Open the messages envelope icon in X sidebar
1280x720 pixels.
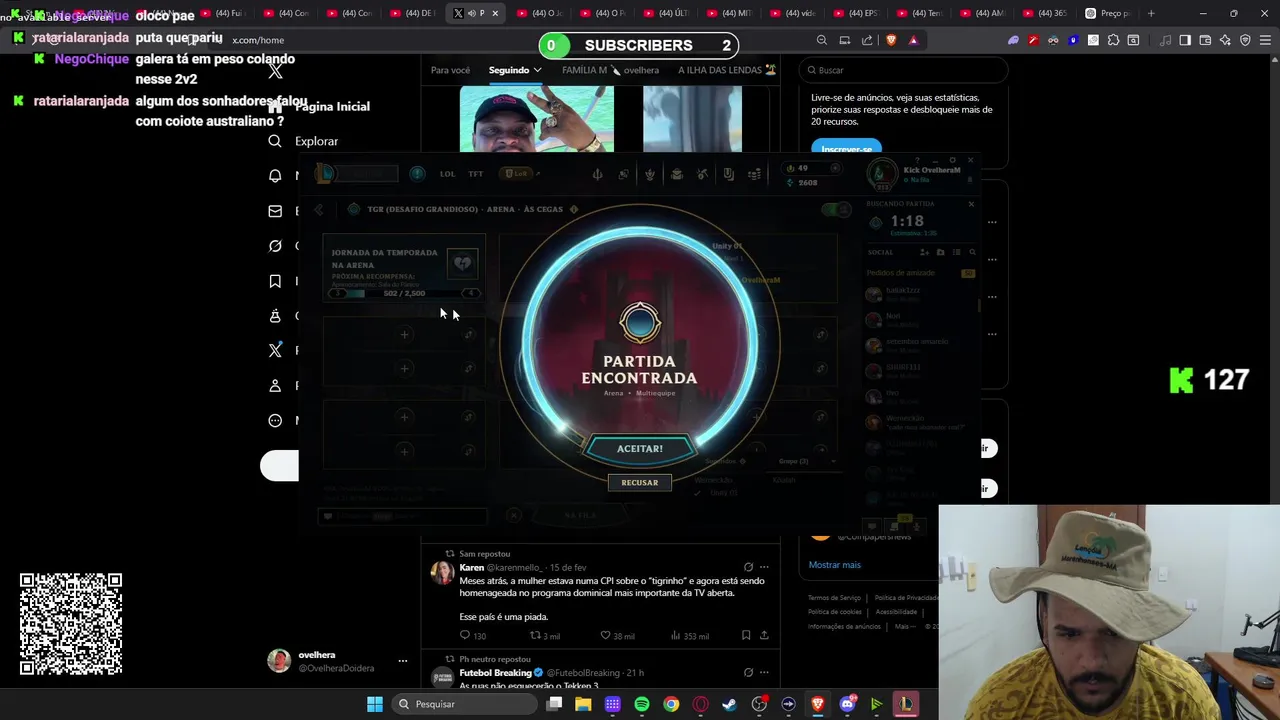coord(275,211)
